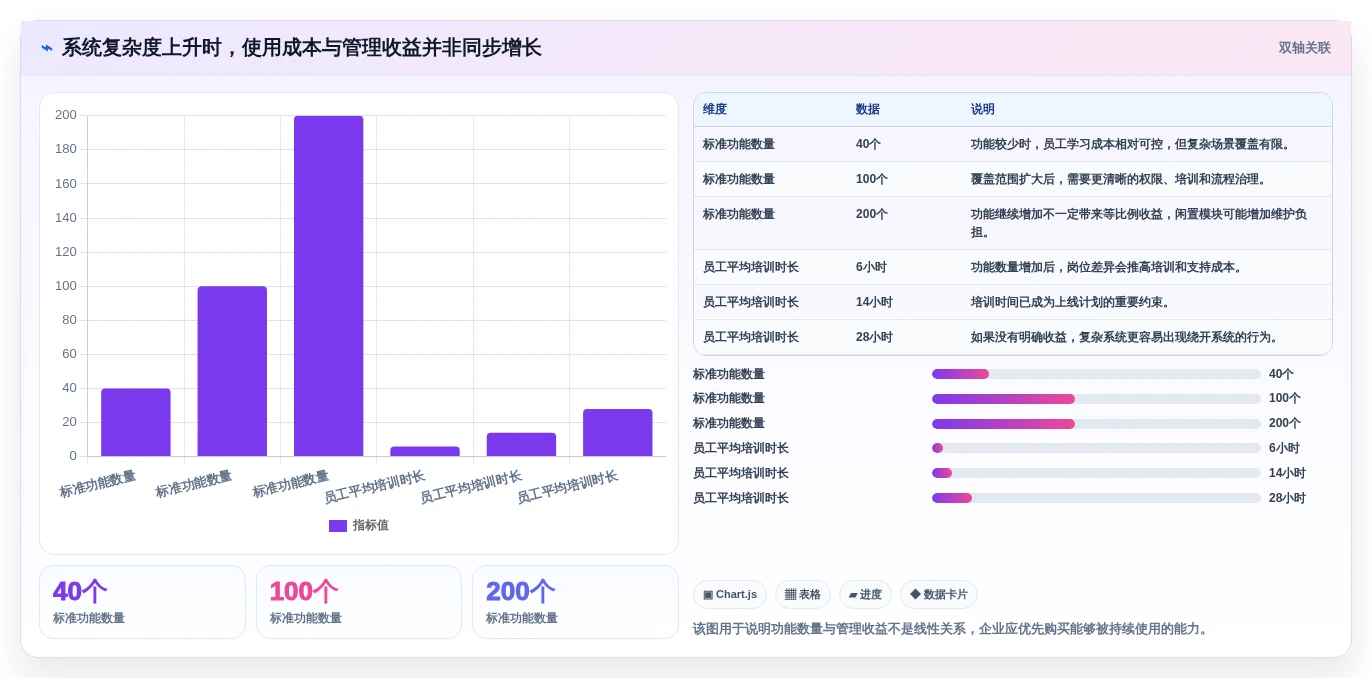
Task: Toggle the 指标值 legend color box
Action: click(x=338, y=525)
